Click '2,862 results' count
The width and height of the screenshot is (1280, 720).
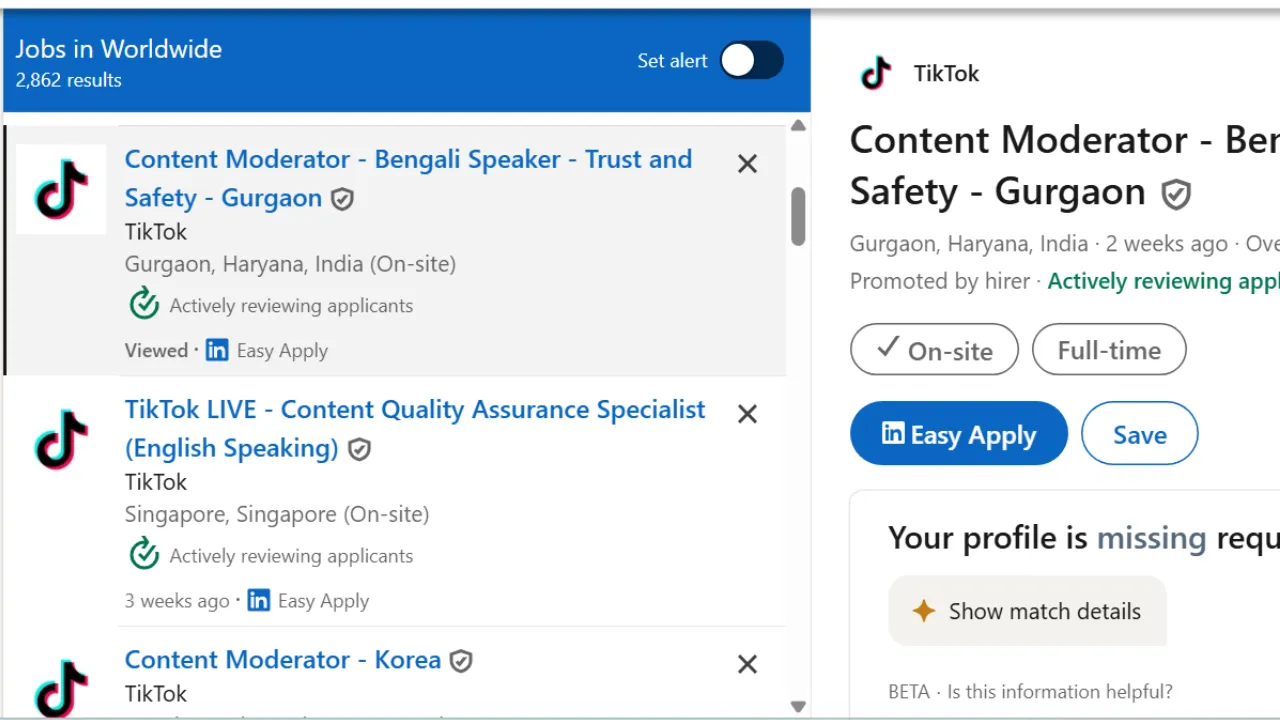69,80
